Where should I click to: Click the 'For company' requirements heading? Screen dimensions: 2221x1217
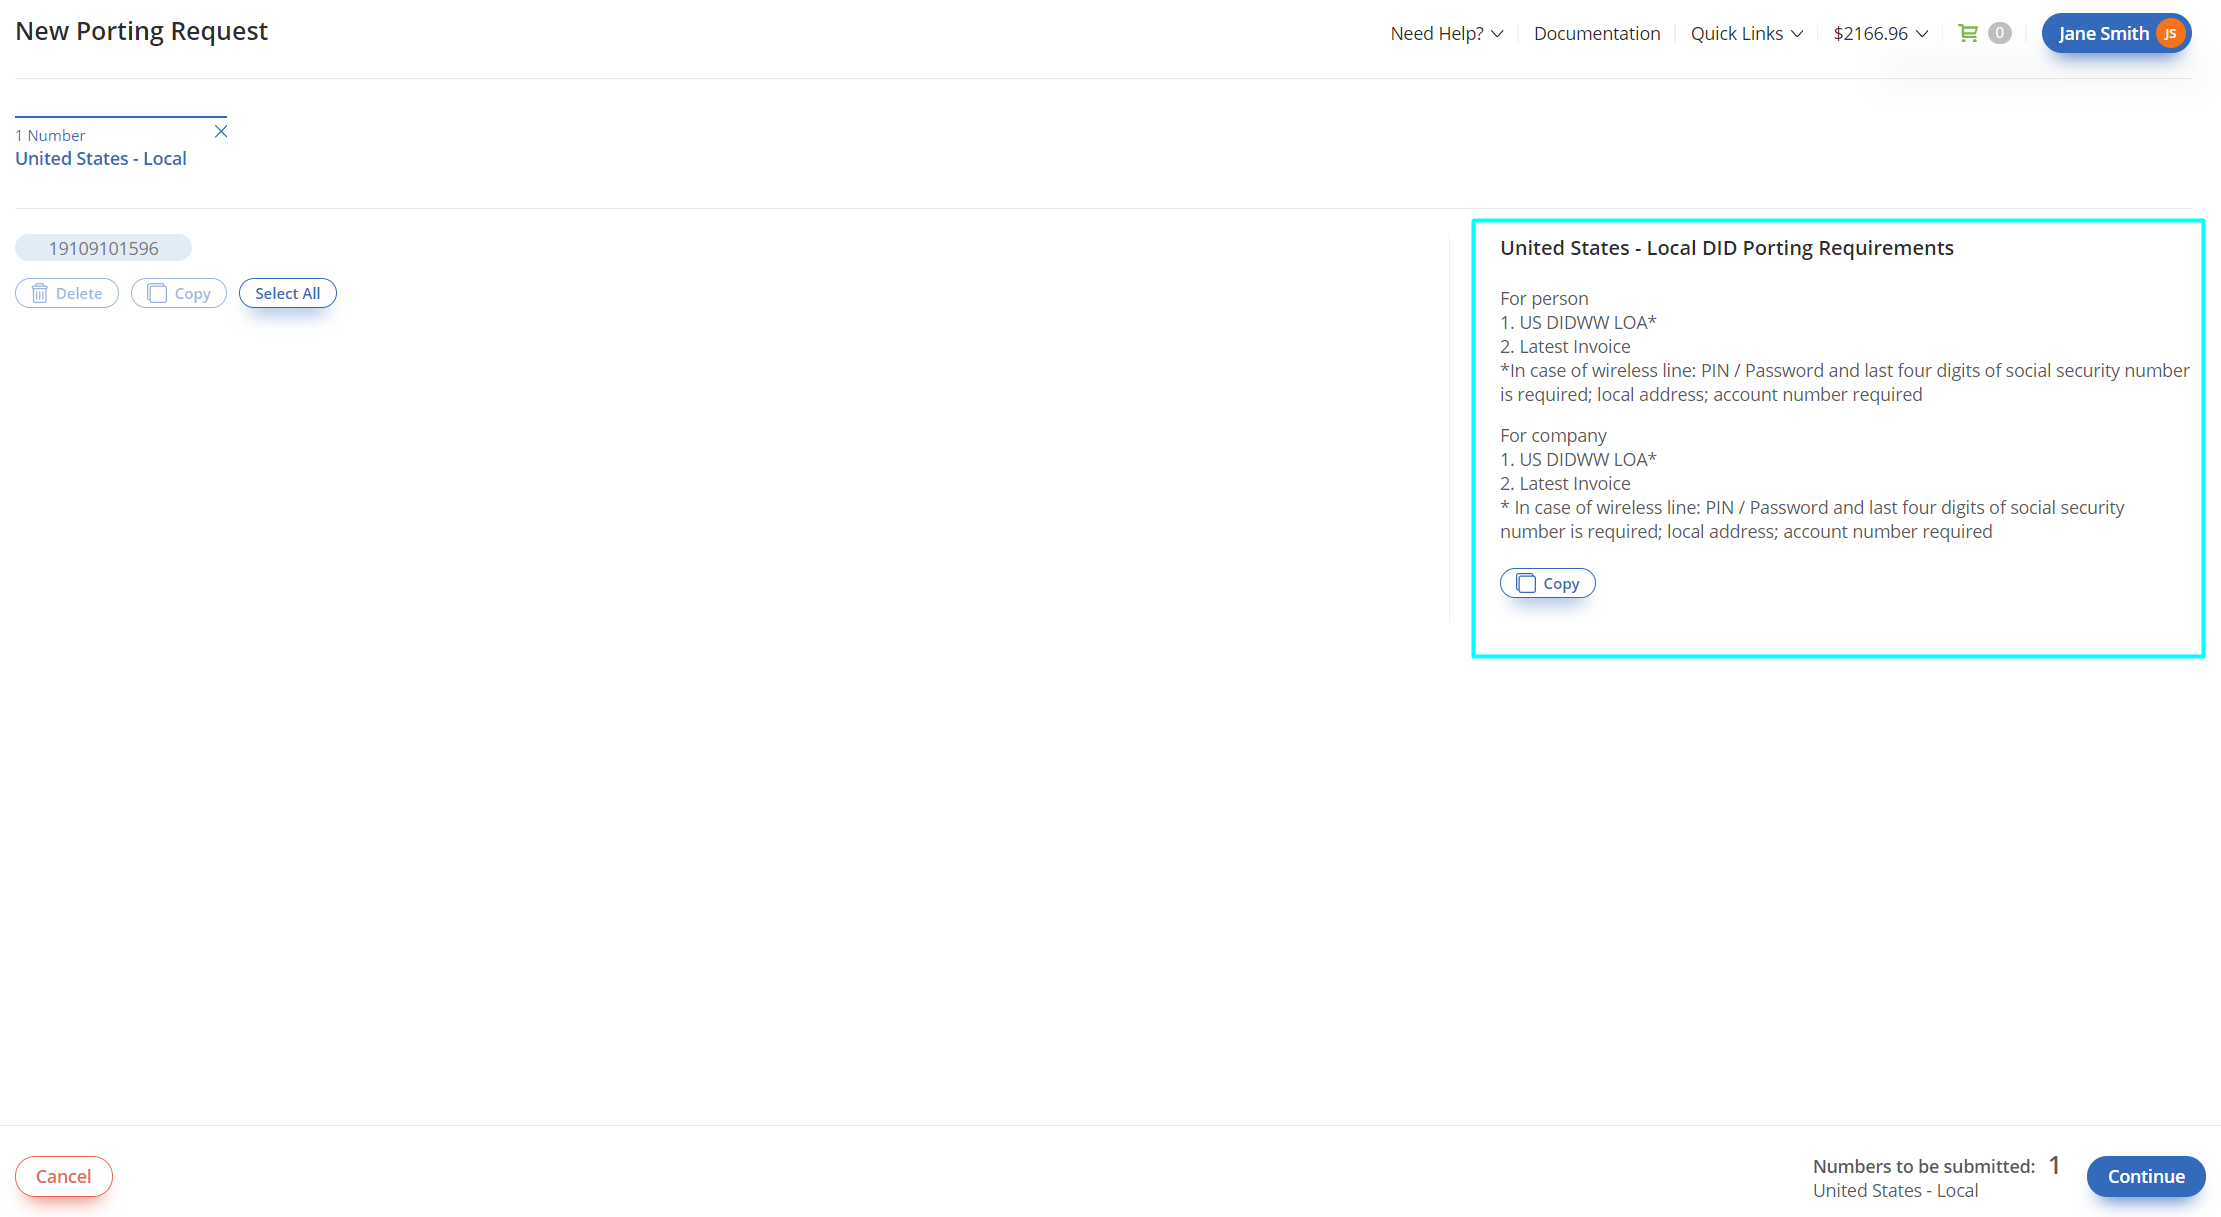pos(1553,435)
